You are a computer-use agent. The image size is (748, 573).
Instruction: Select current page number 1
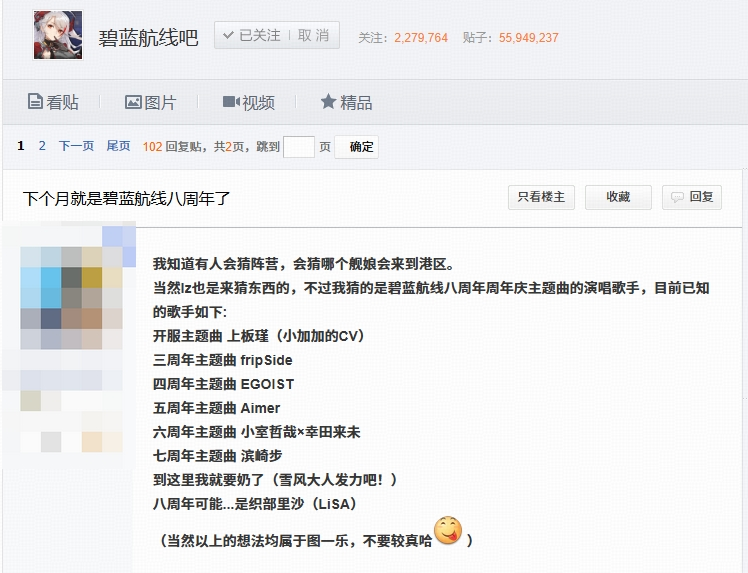tap(21, 146)
